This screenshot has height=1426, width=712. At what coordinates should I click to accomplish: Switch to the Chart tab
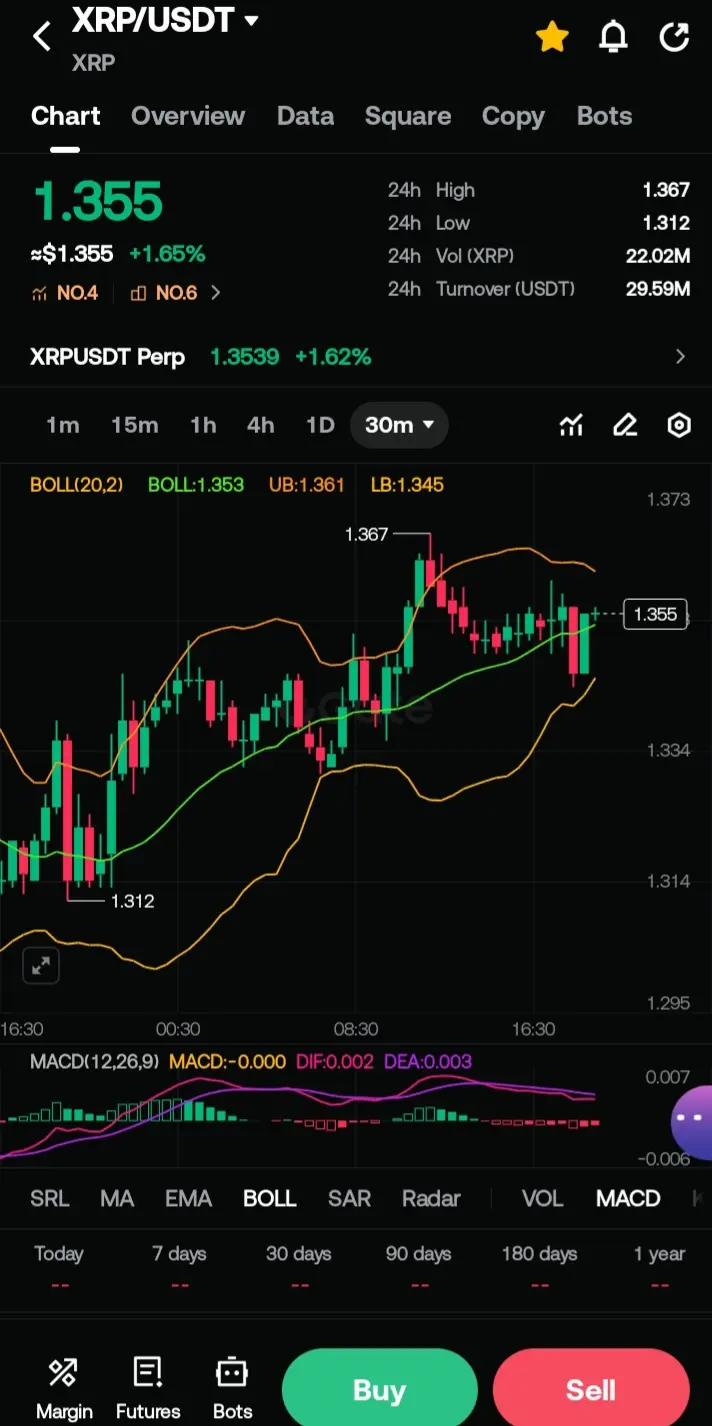click(66, 116)
